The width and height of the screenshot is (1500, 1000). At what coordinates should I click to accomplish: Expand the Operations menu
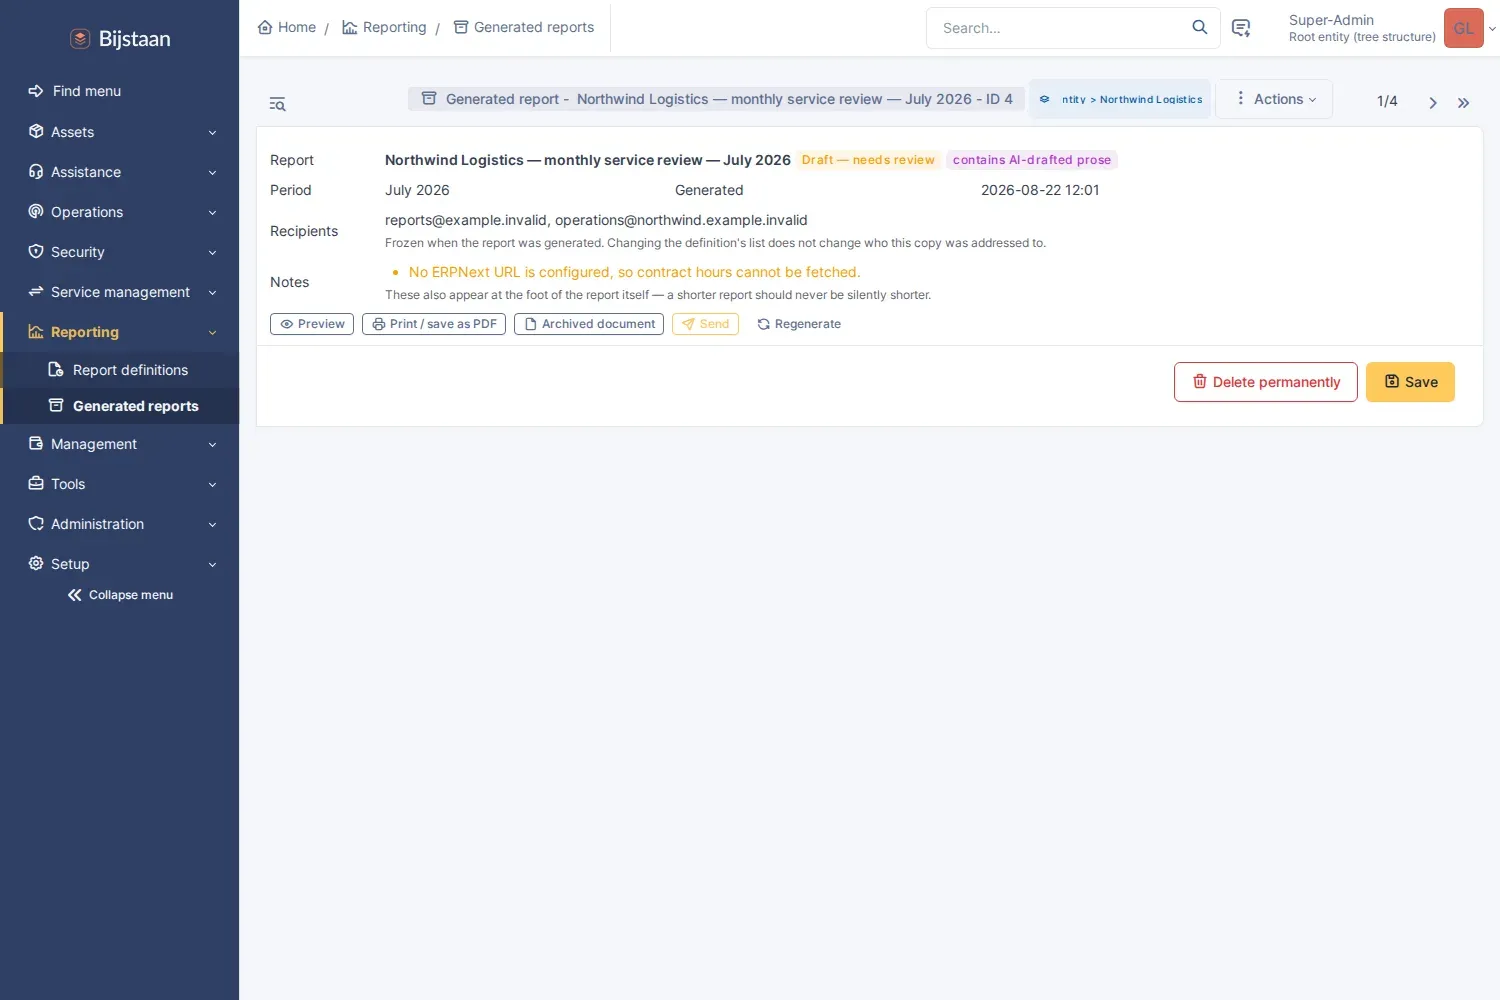[120, 212]
